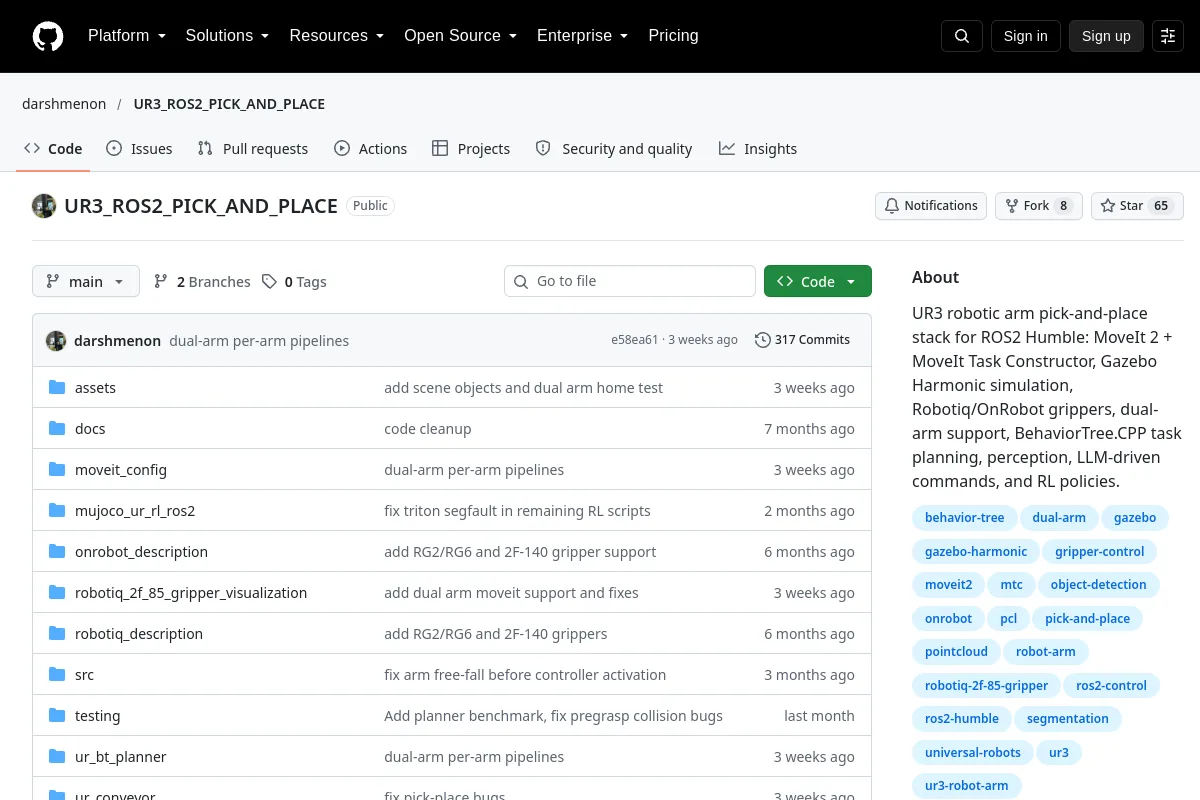Open the GitHub homepage logo
This screenshot has width=1200, height=800.
tap(48, 36)
